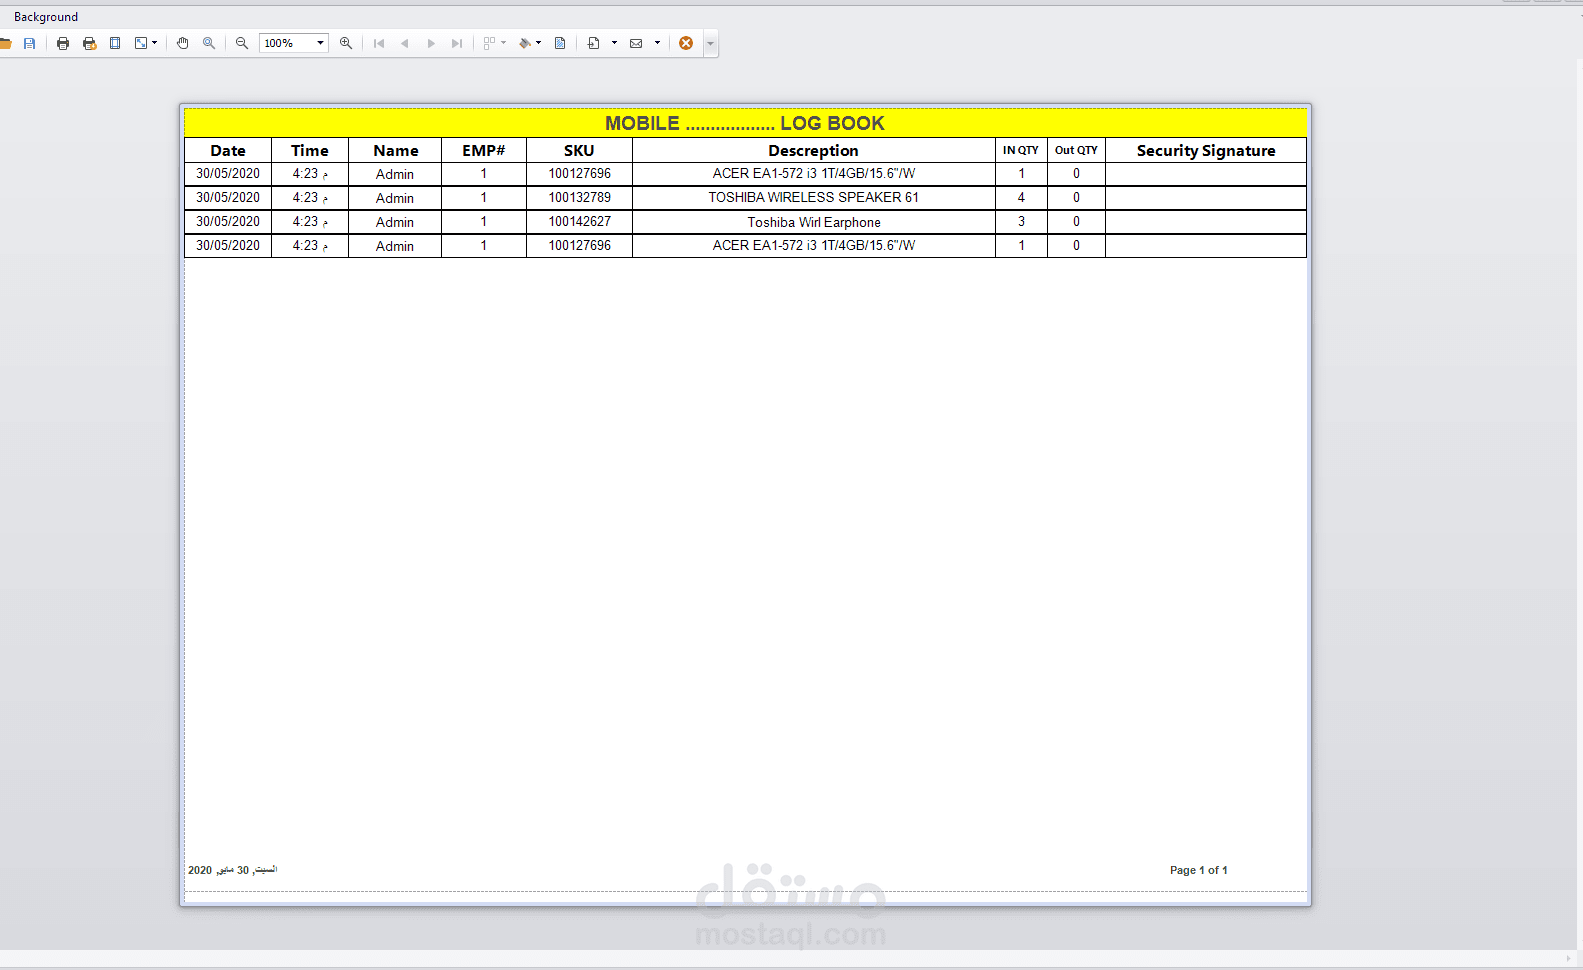Click SKU cell 100132789
Screen dimensions: 1583x970
click(580, 198)
